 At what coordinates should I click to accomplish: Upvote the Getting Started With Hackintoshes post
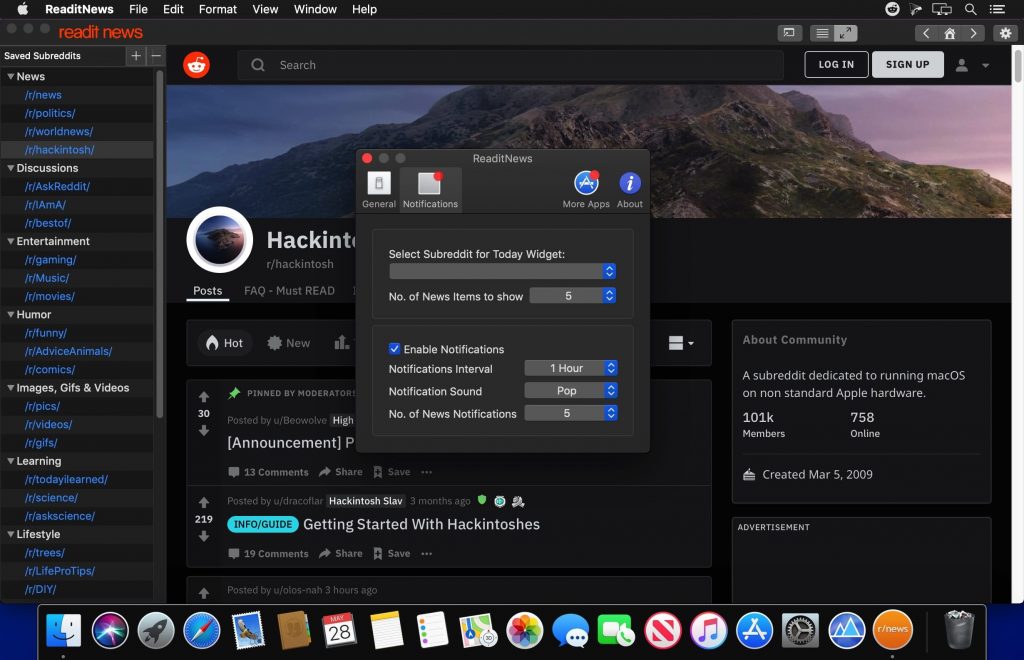tap(204, 502)
